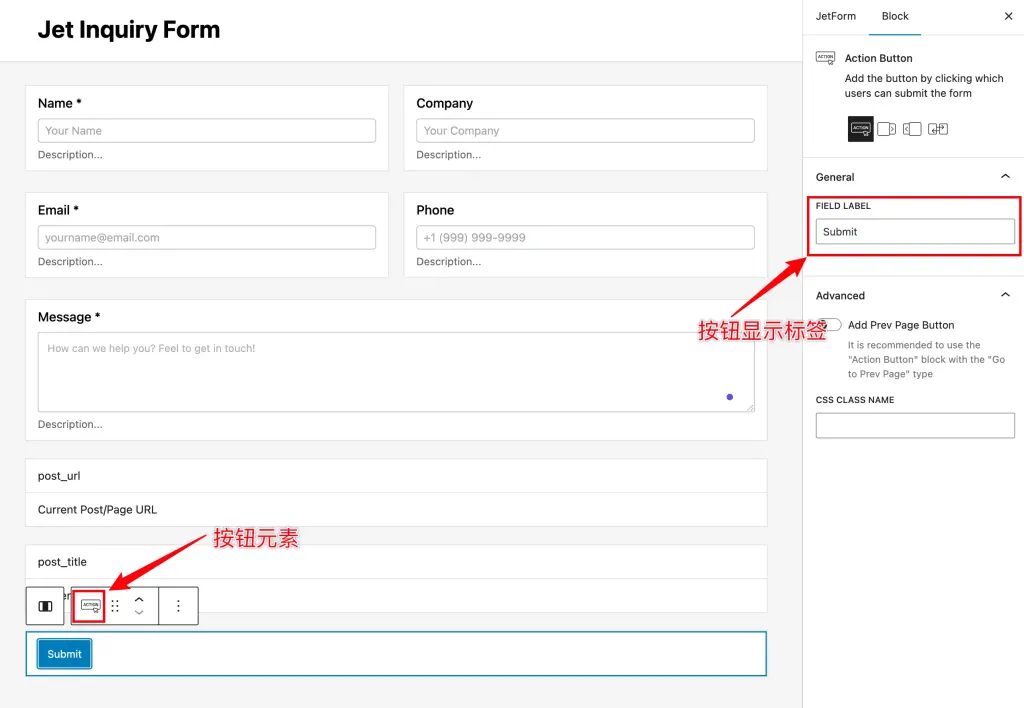Click the Company field label
The height and width of the screenshot is (708, 1024).
444,103
